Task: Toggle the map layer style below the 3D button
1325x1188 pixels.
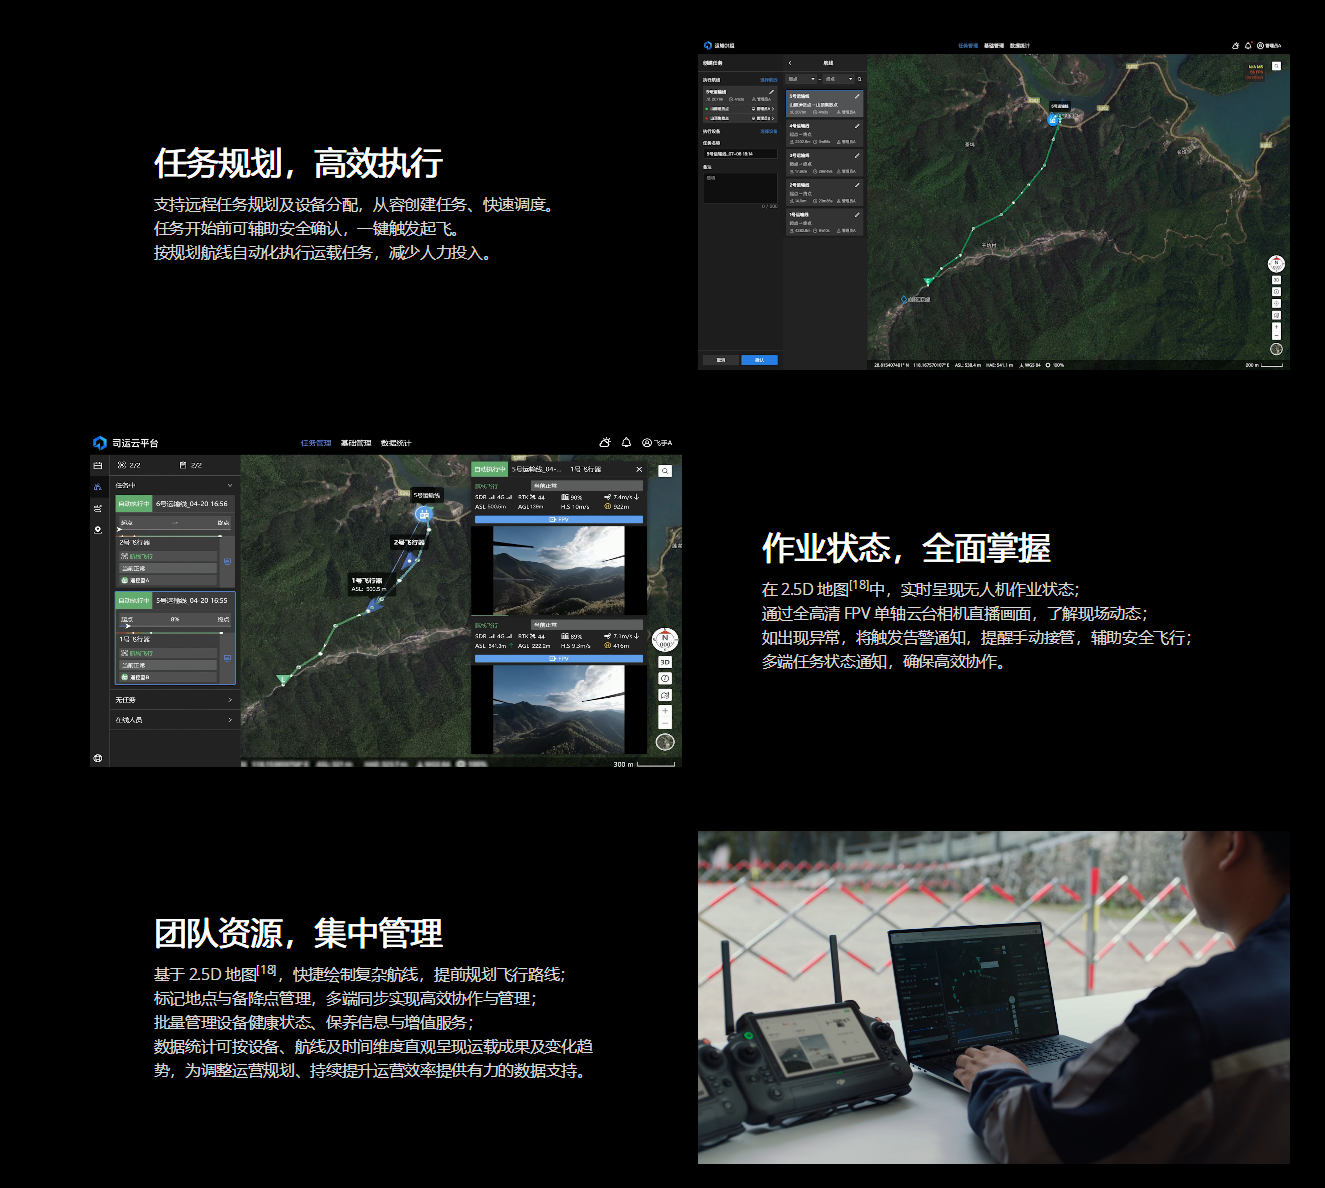Action: pyautogui.click(x=665, y=679)
